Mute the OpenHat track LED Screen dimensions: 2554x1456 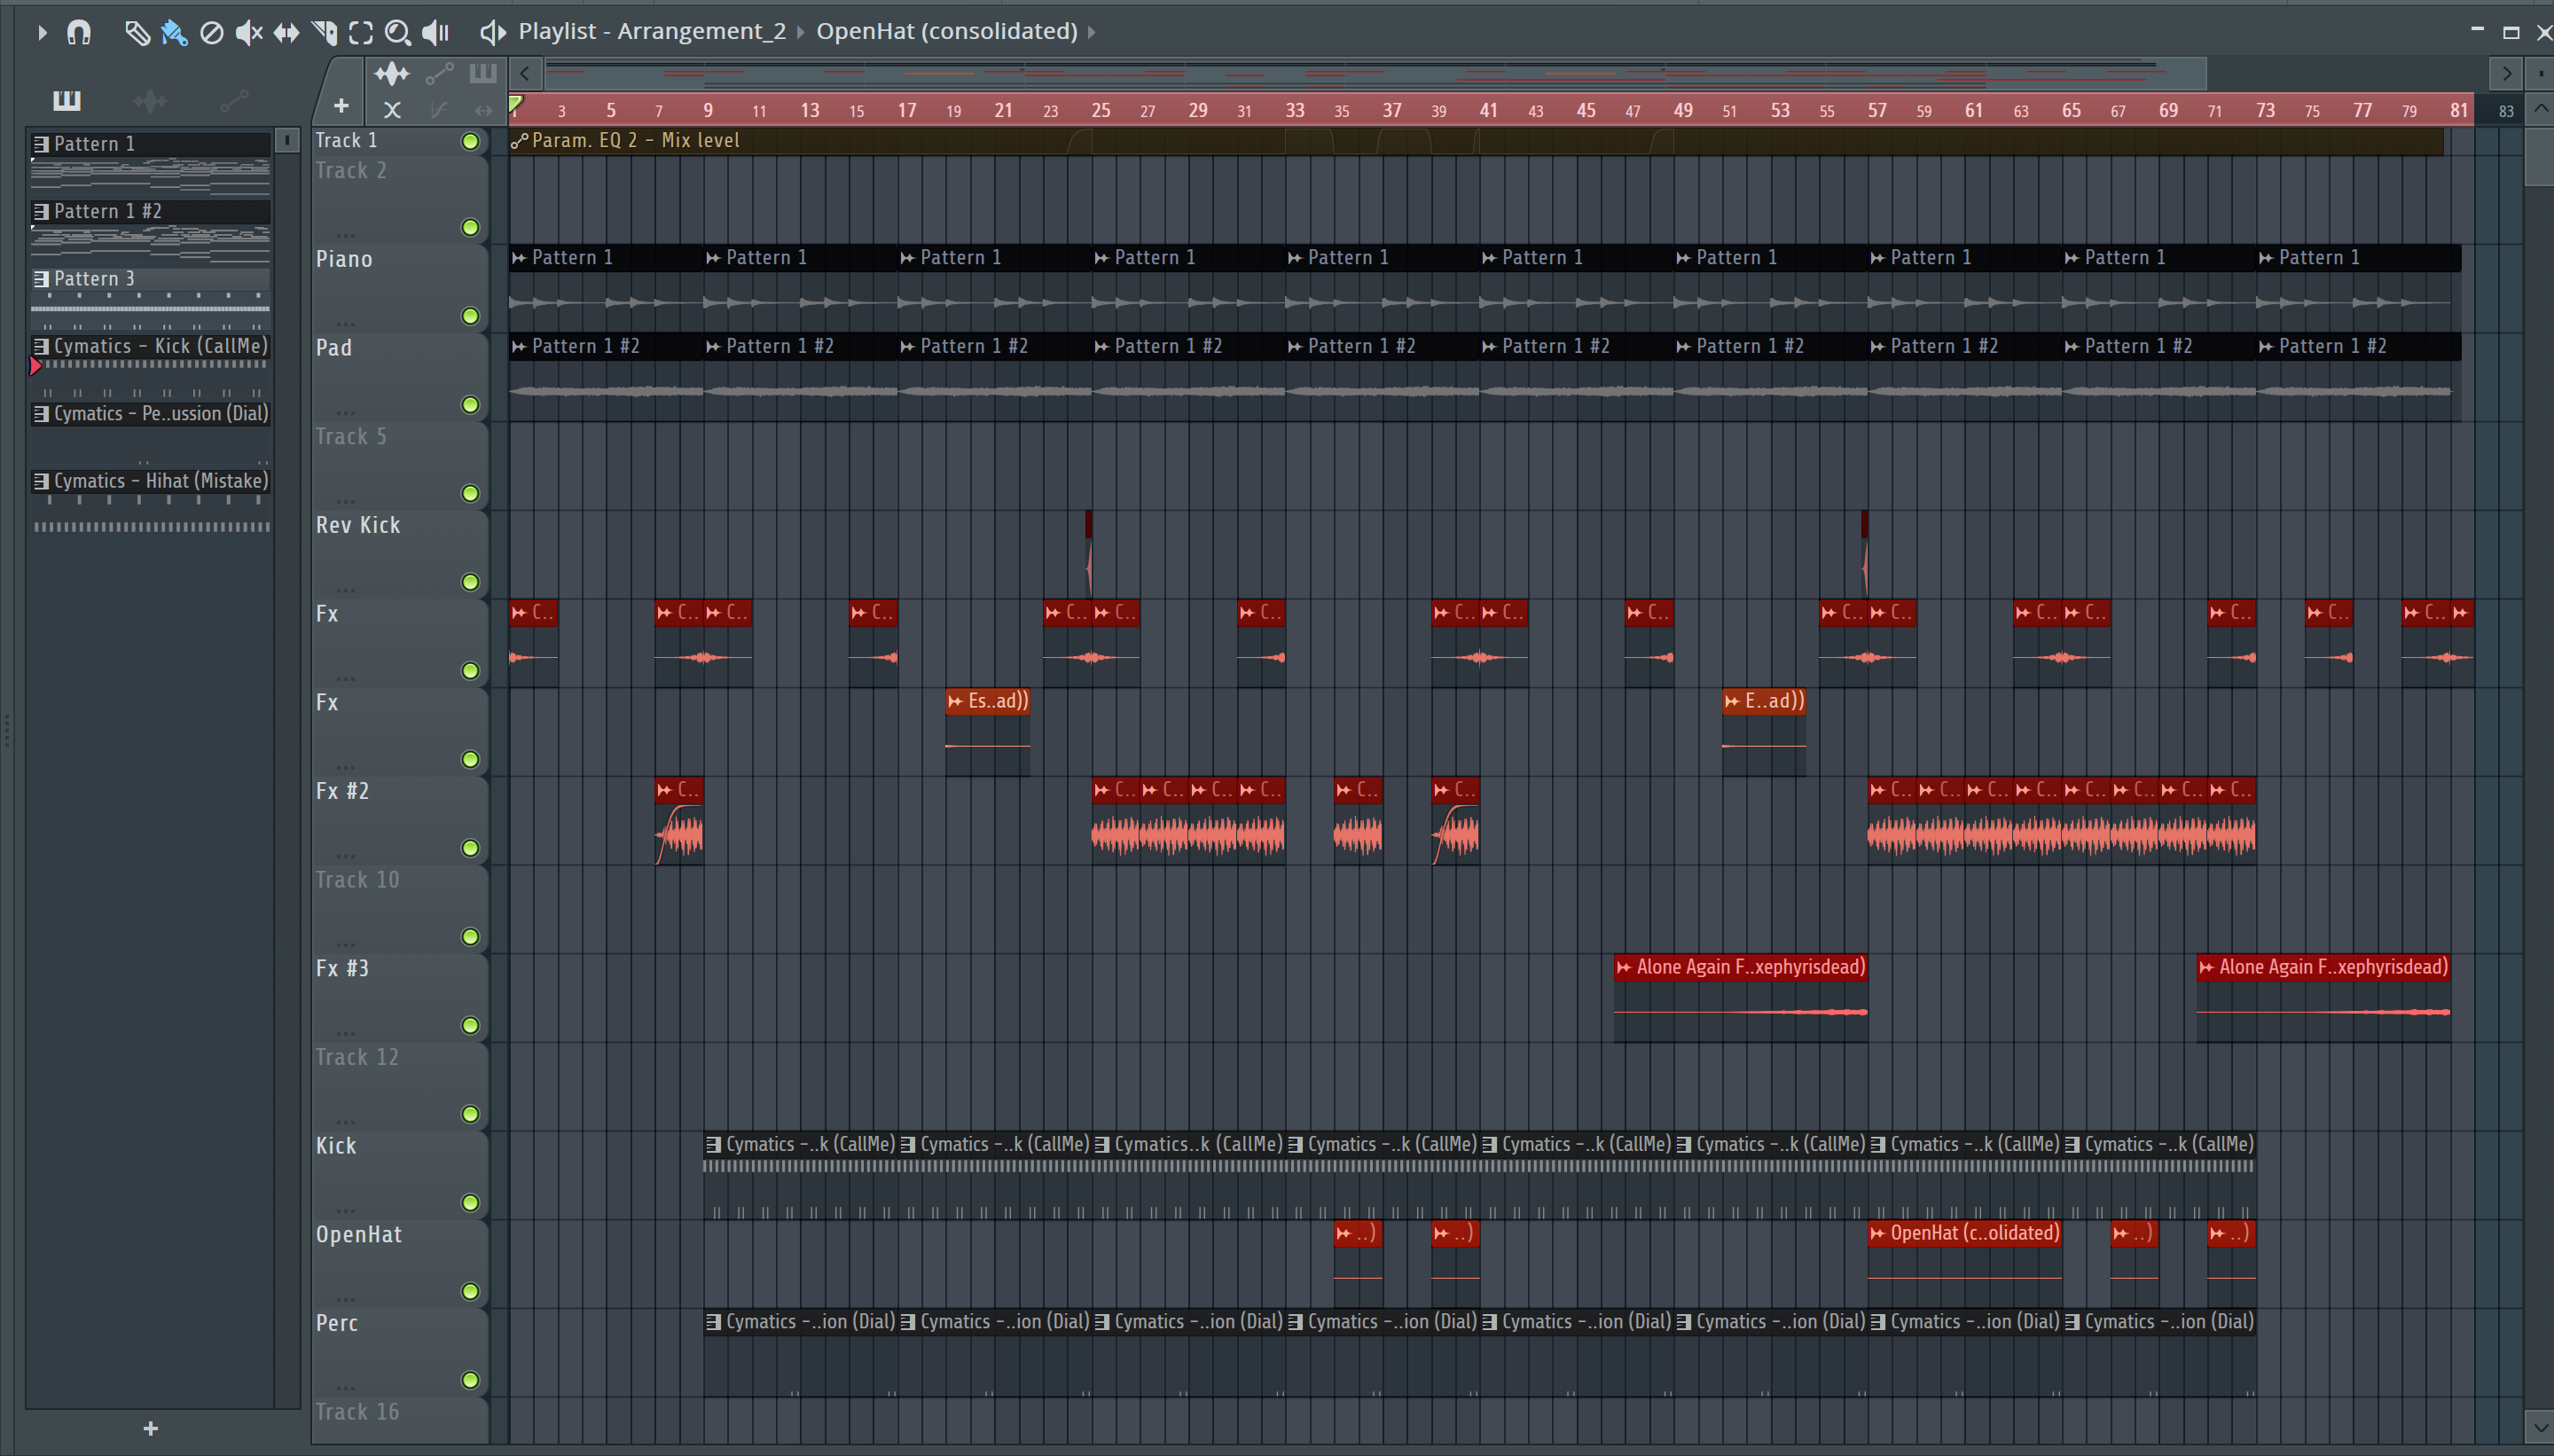click(x=470, y=1291)
